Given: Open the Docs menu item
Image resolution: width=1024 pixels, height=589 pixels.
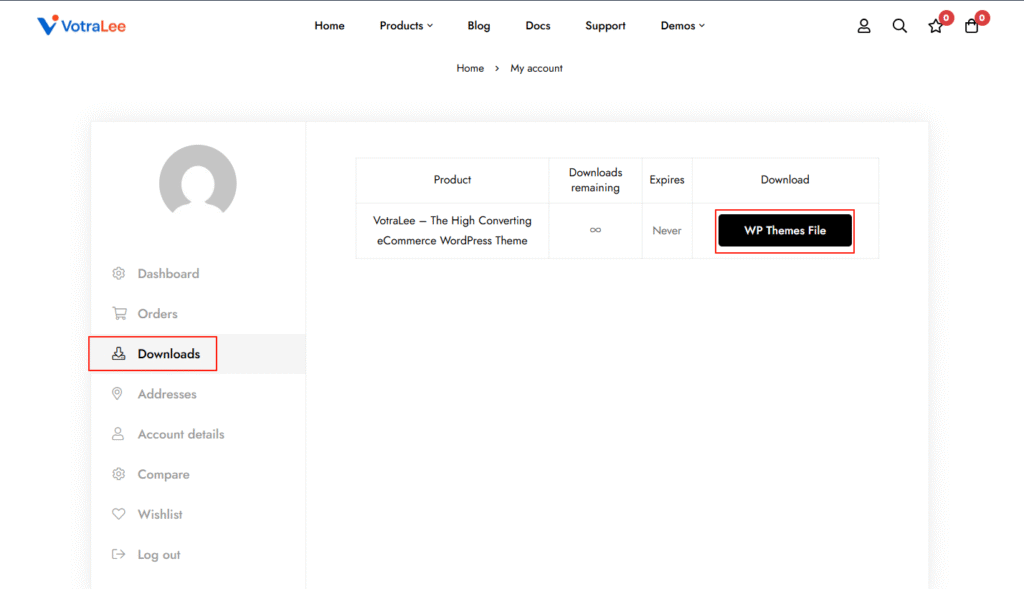Looking at the screenshot, I should (537, 25).
